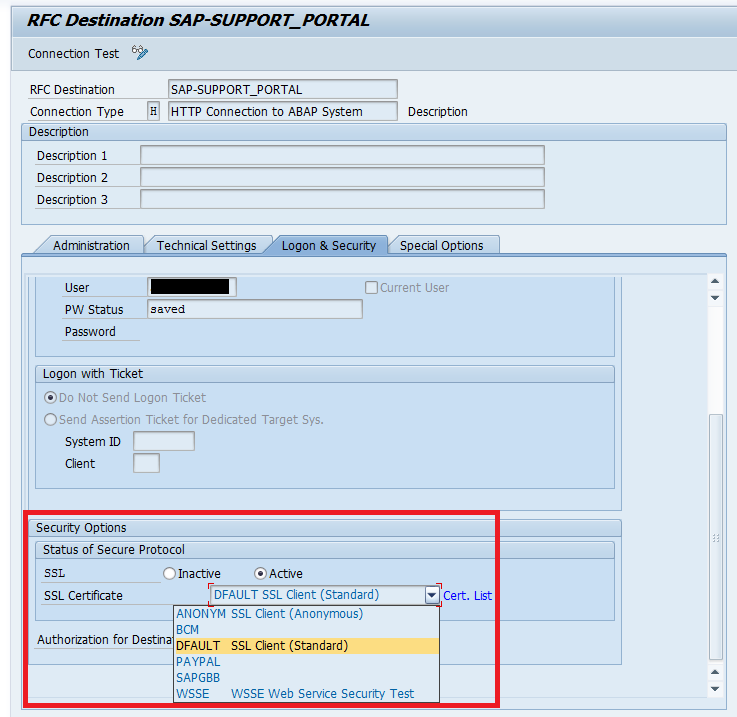Open the Special Options tab
The image size is (737, 717).
pos(441,245)
